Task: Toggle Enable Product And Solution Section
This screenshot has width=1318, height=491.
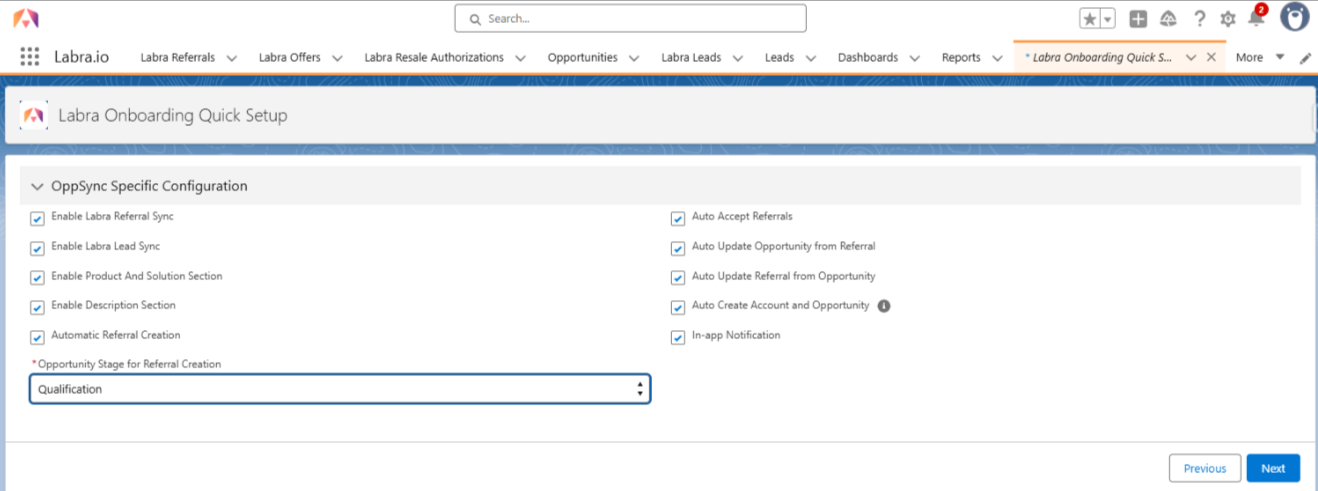Action: click(38, 278)
